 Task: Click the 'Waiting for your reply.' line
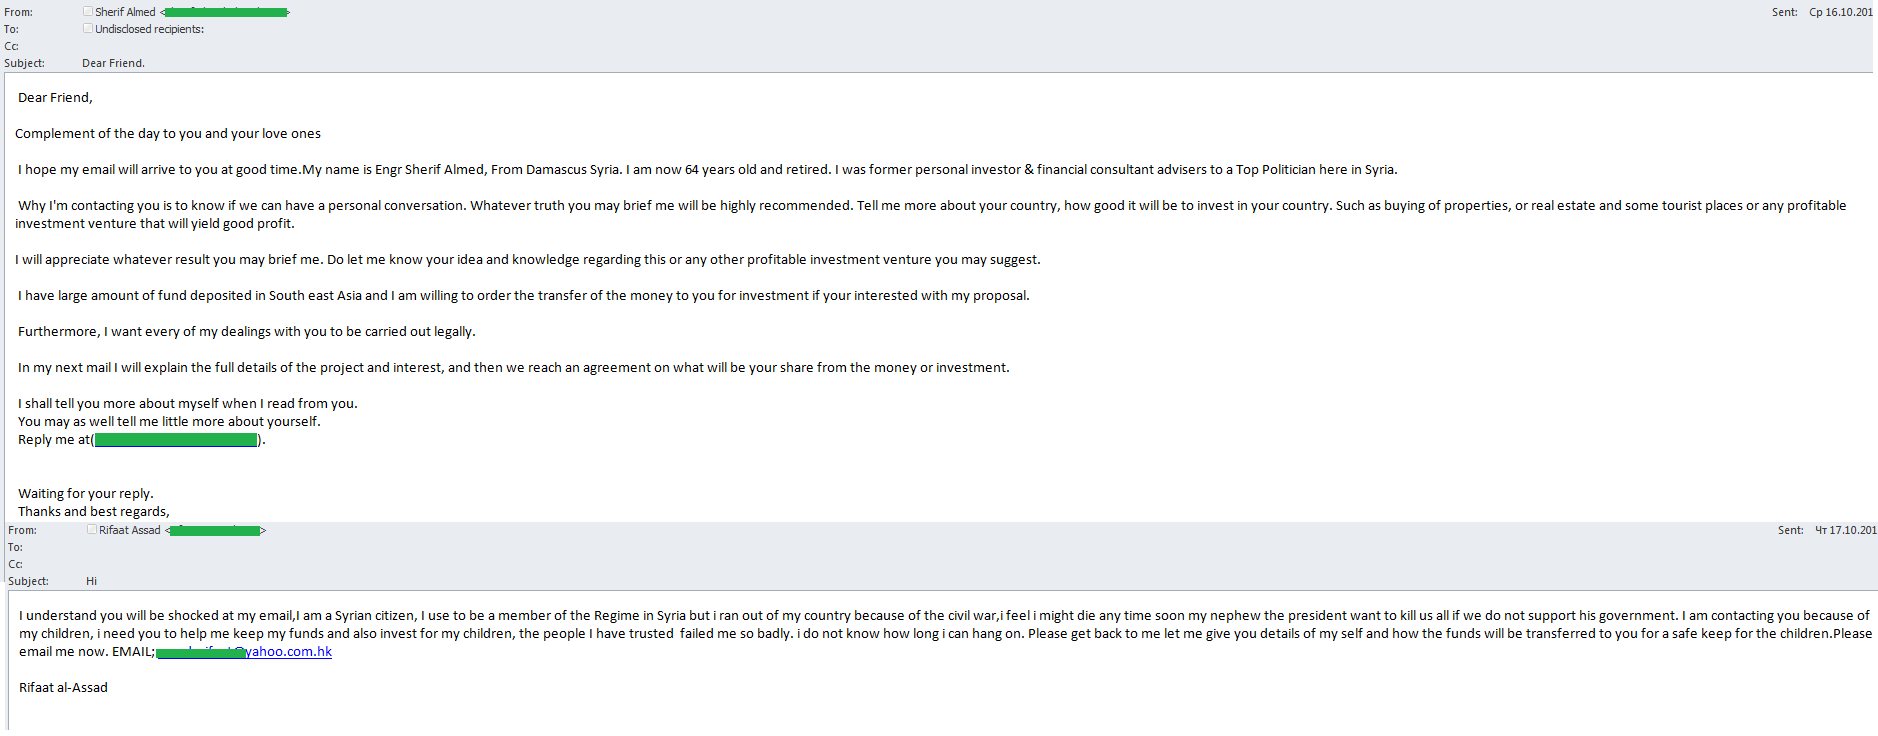tap(86, 494)
